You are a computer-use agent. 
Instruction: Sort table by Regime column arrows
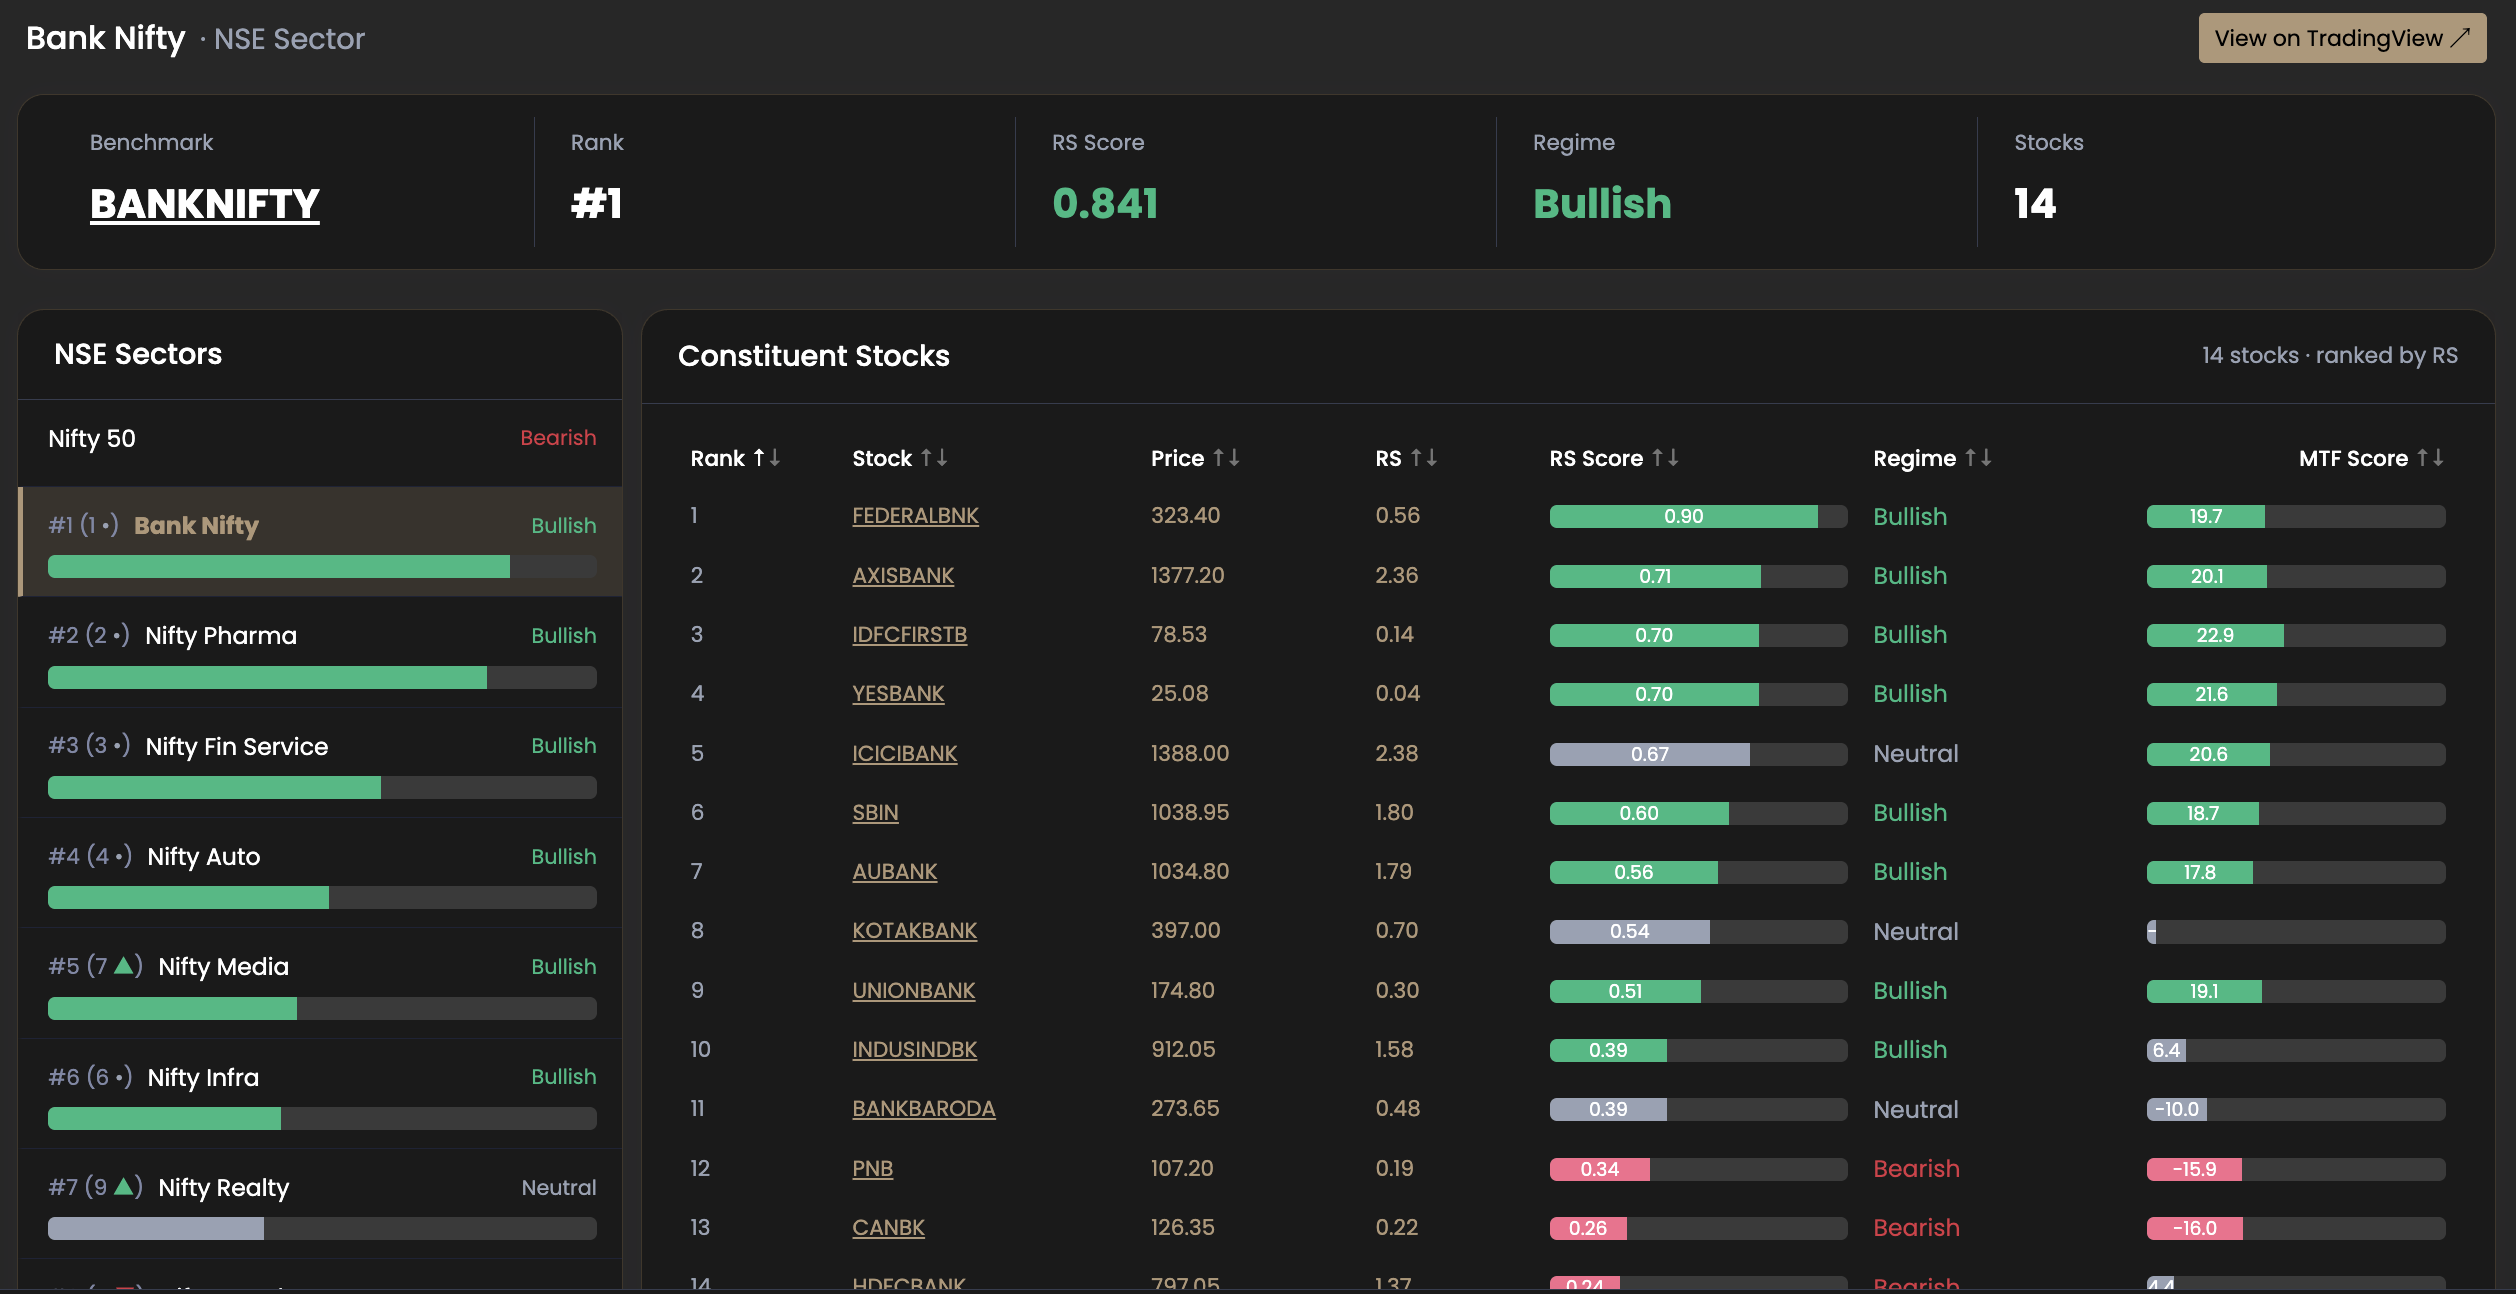click(x=1978, y=458)
